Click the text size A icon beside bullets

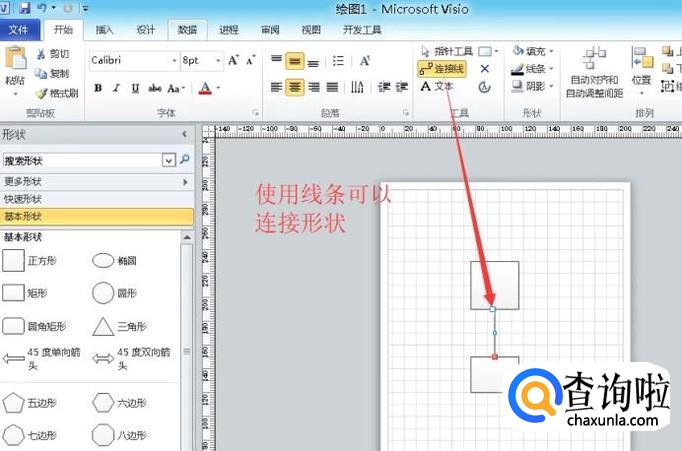coord(364,60)
